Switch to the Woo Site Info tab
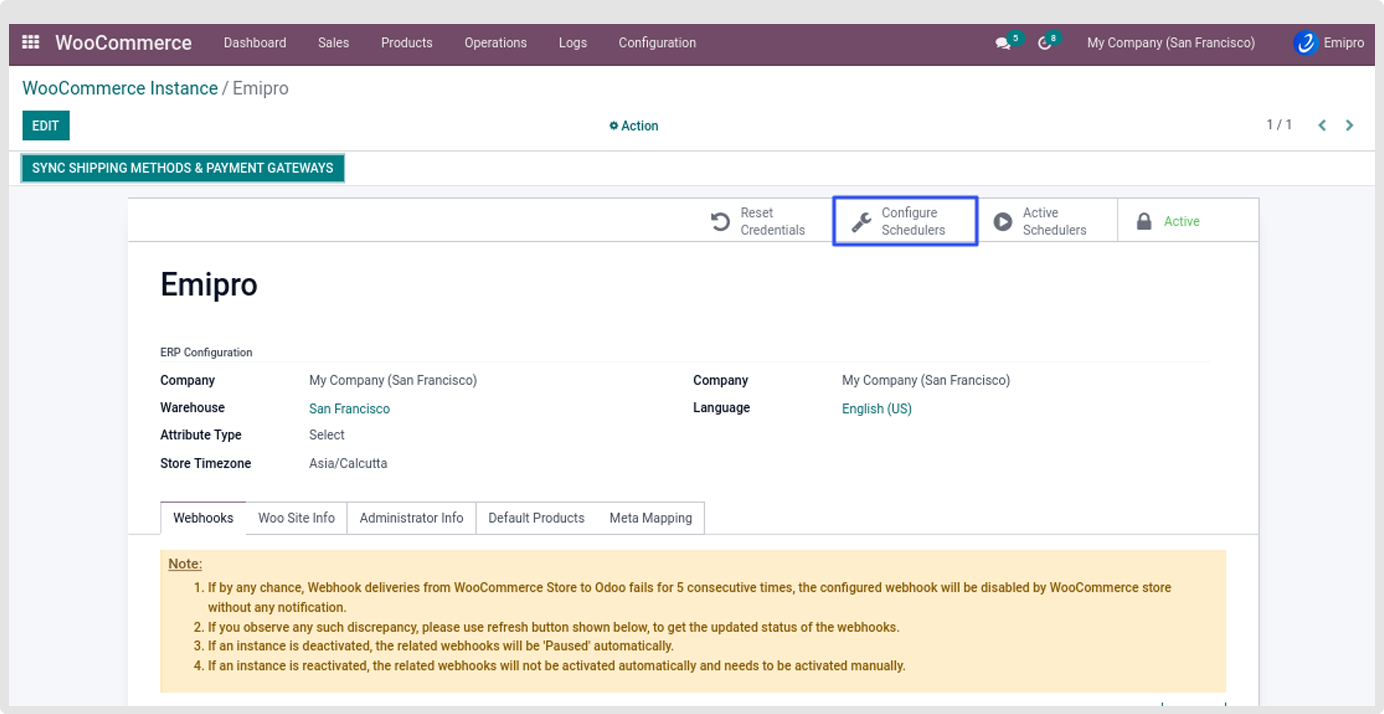Image resolution: width=1384 pixels, height=714 pixels. [297, 518]
